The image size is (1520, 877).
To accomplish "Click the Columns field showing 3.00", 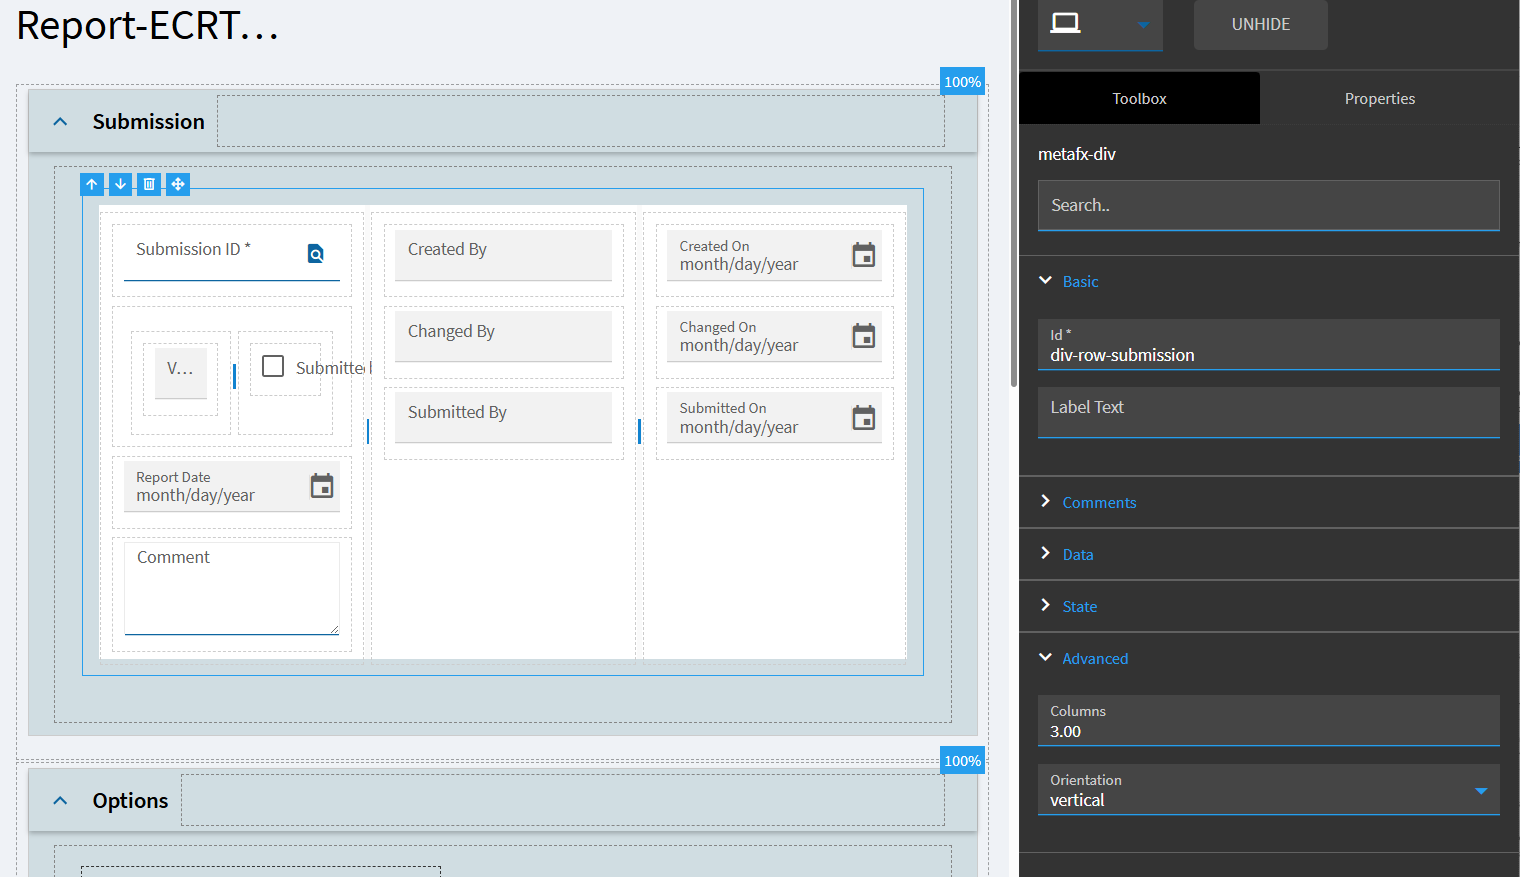I will pyautogui.click(x=1269, y=721).
